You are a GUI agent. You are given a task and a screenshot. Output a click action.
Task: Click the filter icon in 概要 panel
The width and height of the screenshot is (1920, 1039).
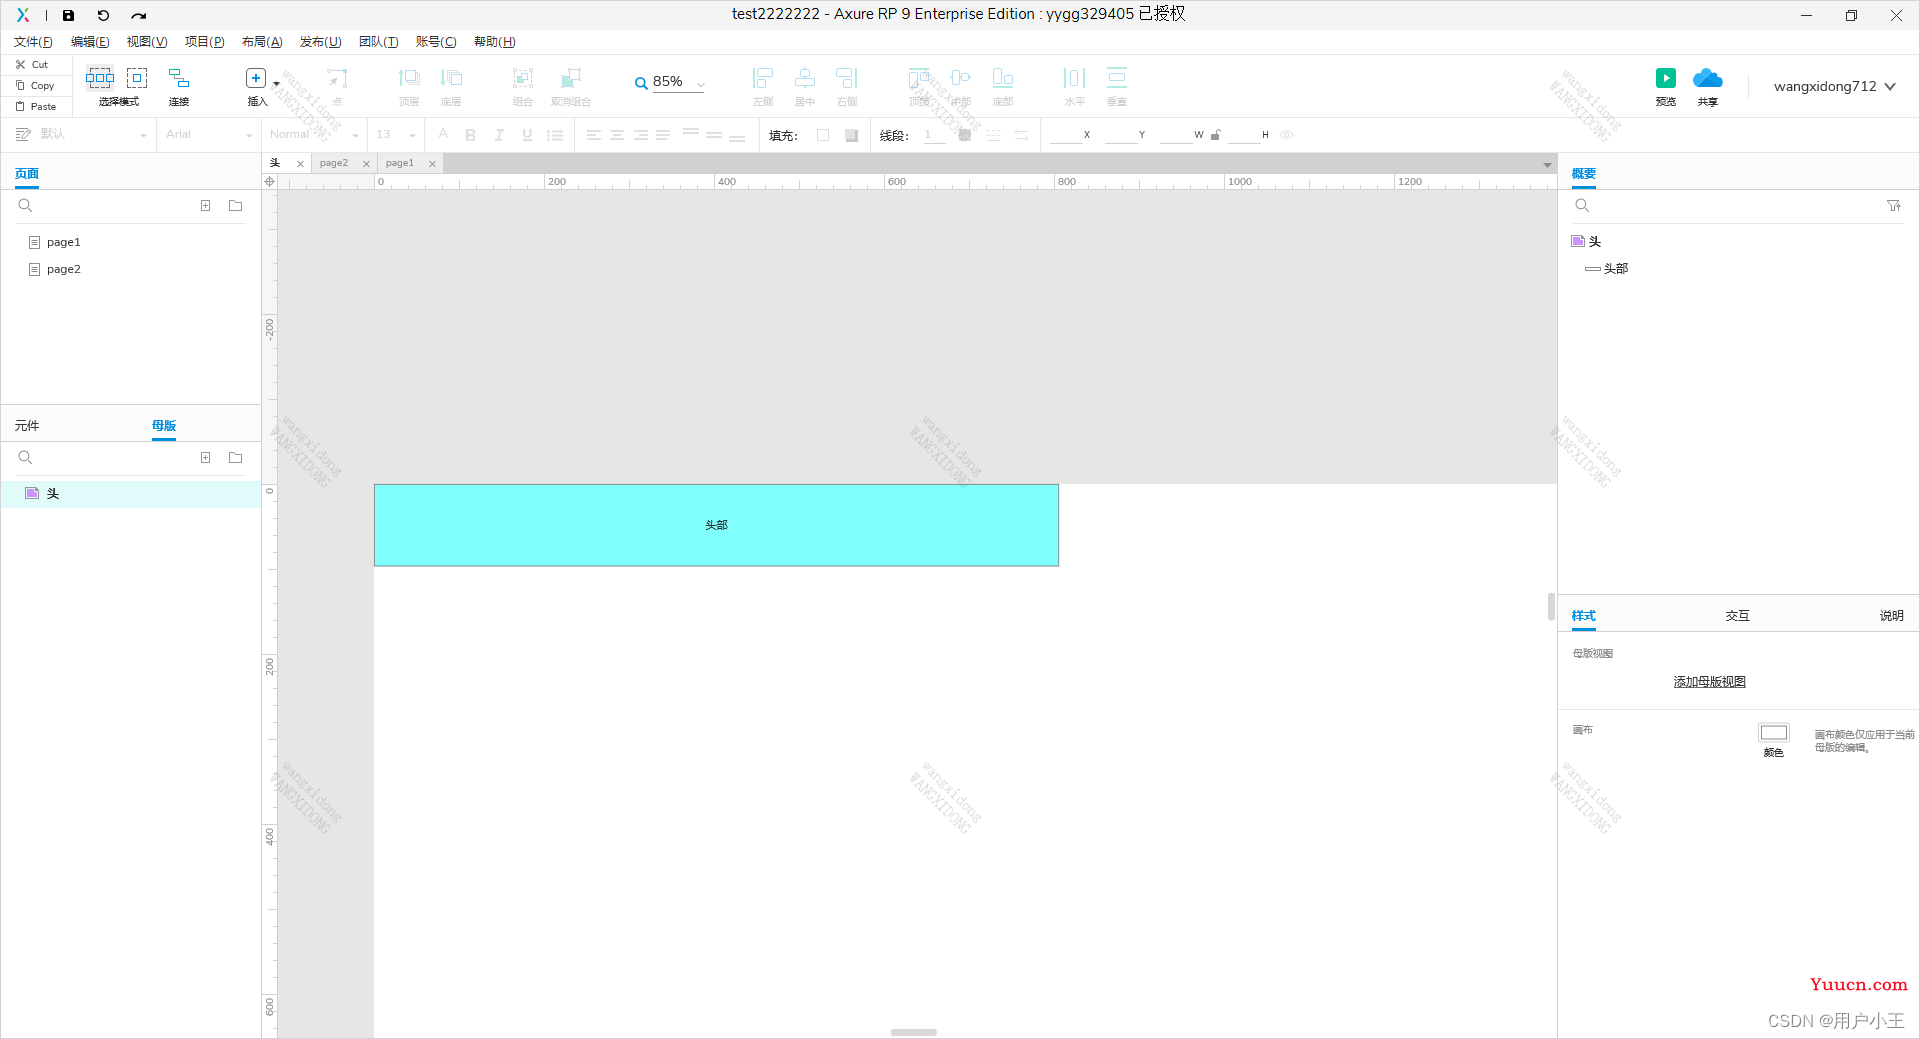click(x=1894, y=206)
